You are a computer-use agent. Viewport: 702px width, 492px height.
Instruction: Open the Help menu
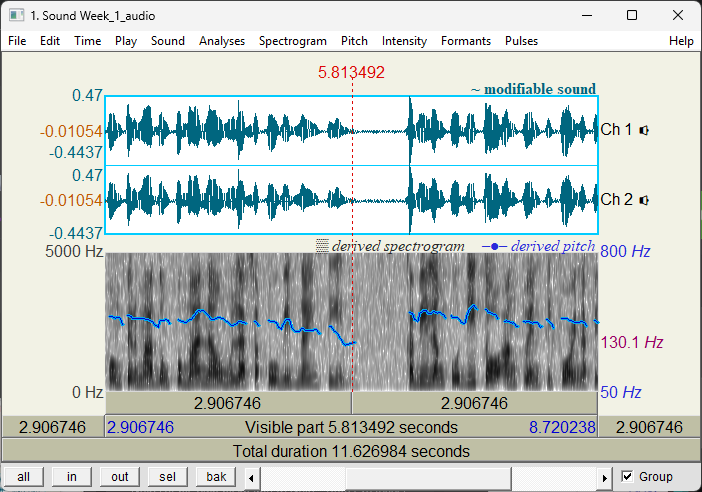click(x=681, y=41)
